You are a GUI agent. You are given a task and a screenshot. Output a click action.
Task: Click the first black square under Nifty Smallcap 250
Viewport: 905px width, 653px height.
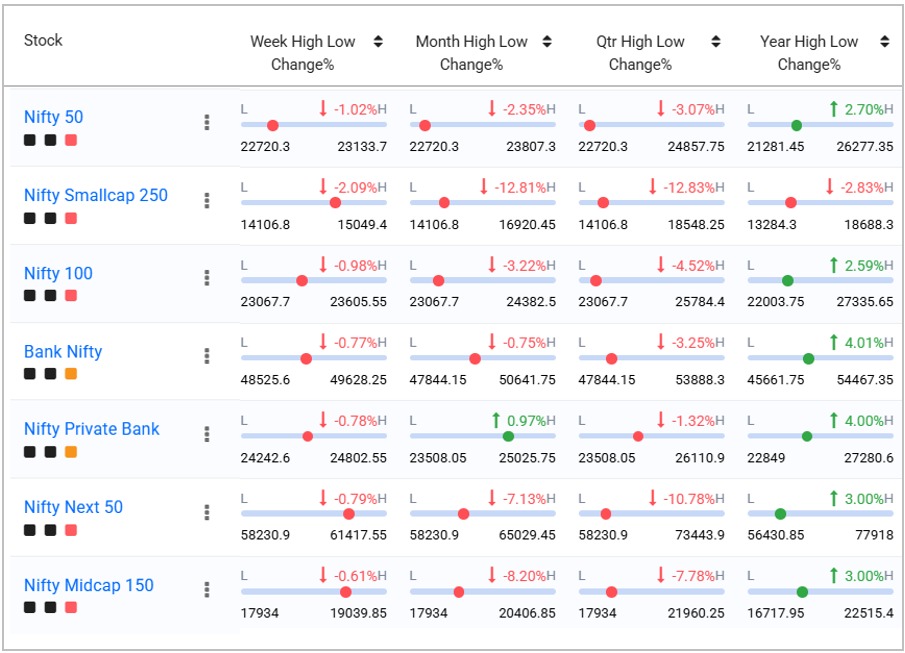(30, 218)
